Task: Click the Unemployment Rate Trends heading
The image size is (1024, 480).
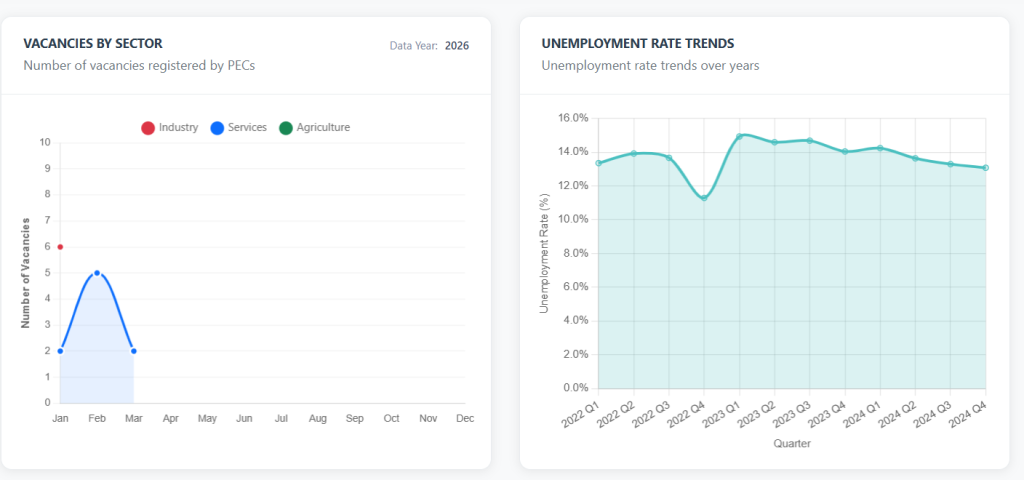Action: (637, 44)
